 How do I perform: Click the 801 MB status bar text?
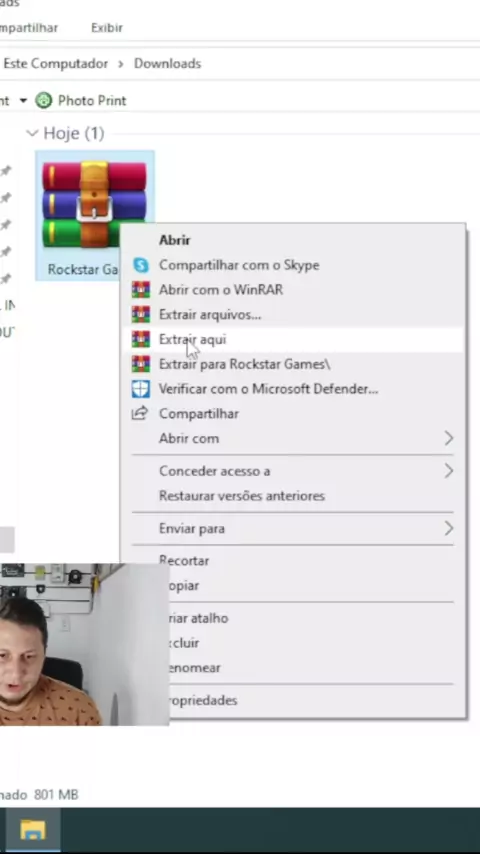56,795
